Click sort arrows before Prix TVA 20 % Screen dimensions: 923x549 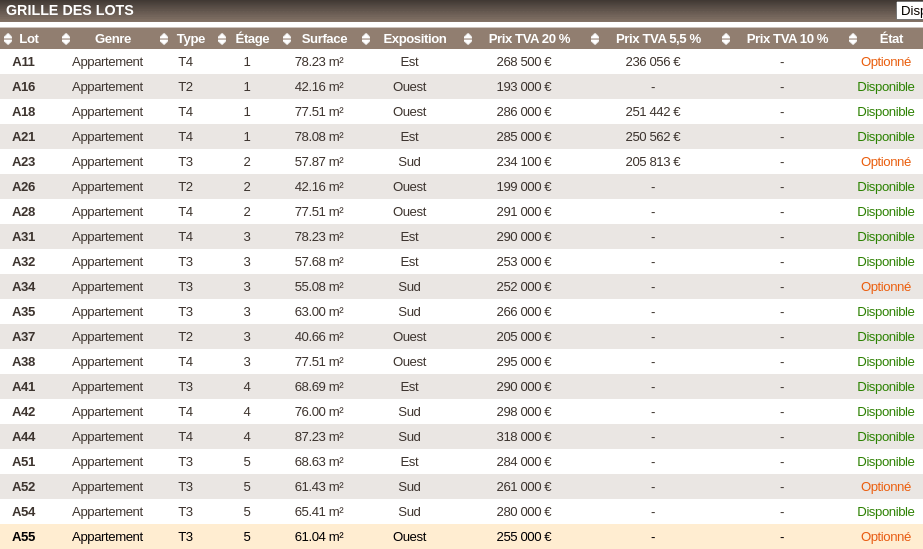(x=468, y=39)
